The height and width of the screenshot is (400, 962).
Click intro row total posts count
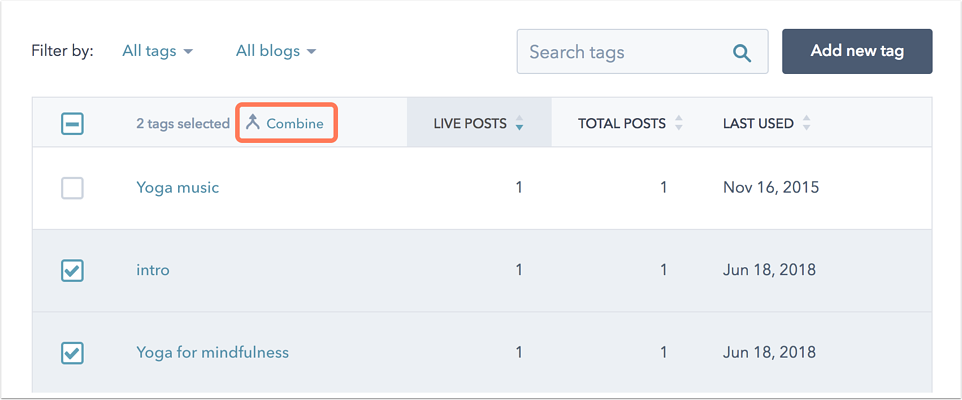663,269
